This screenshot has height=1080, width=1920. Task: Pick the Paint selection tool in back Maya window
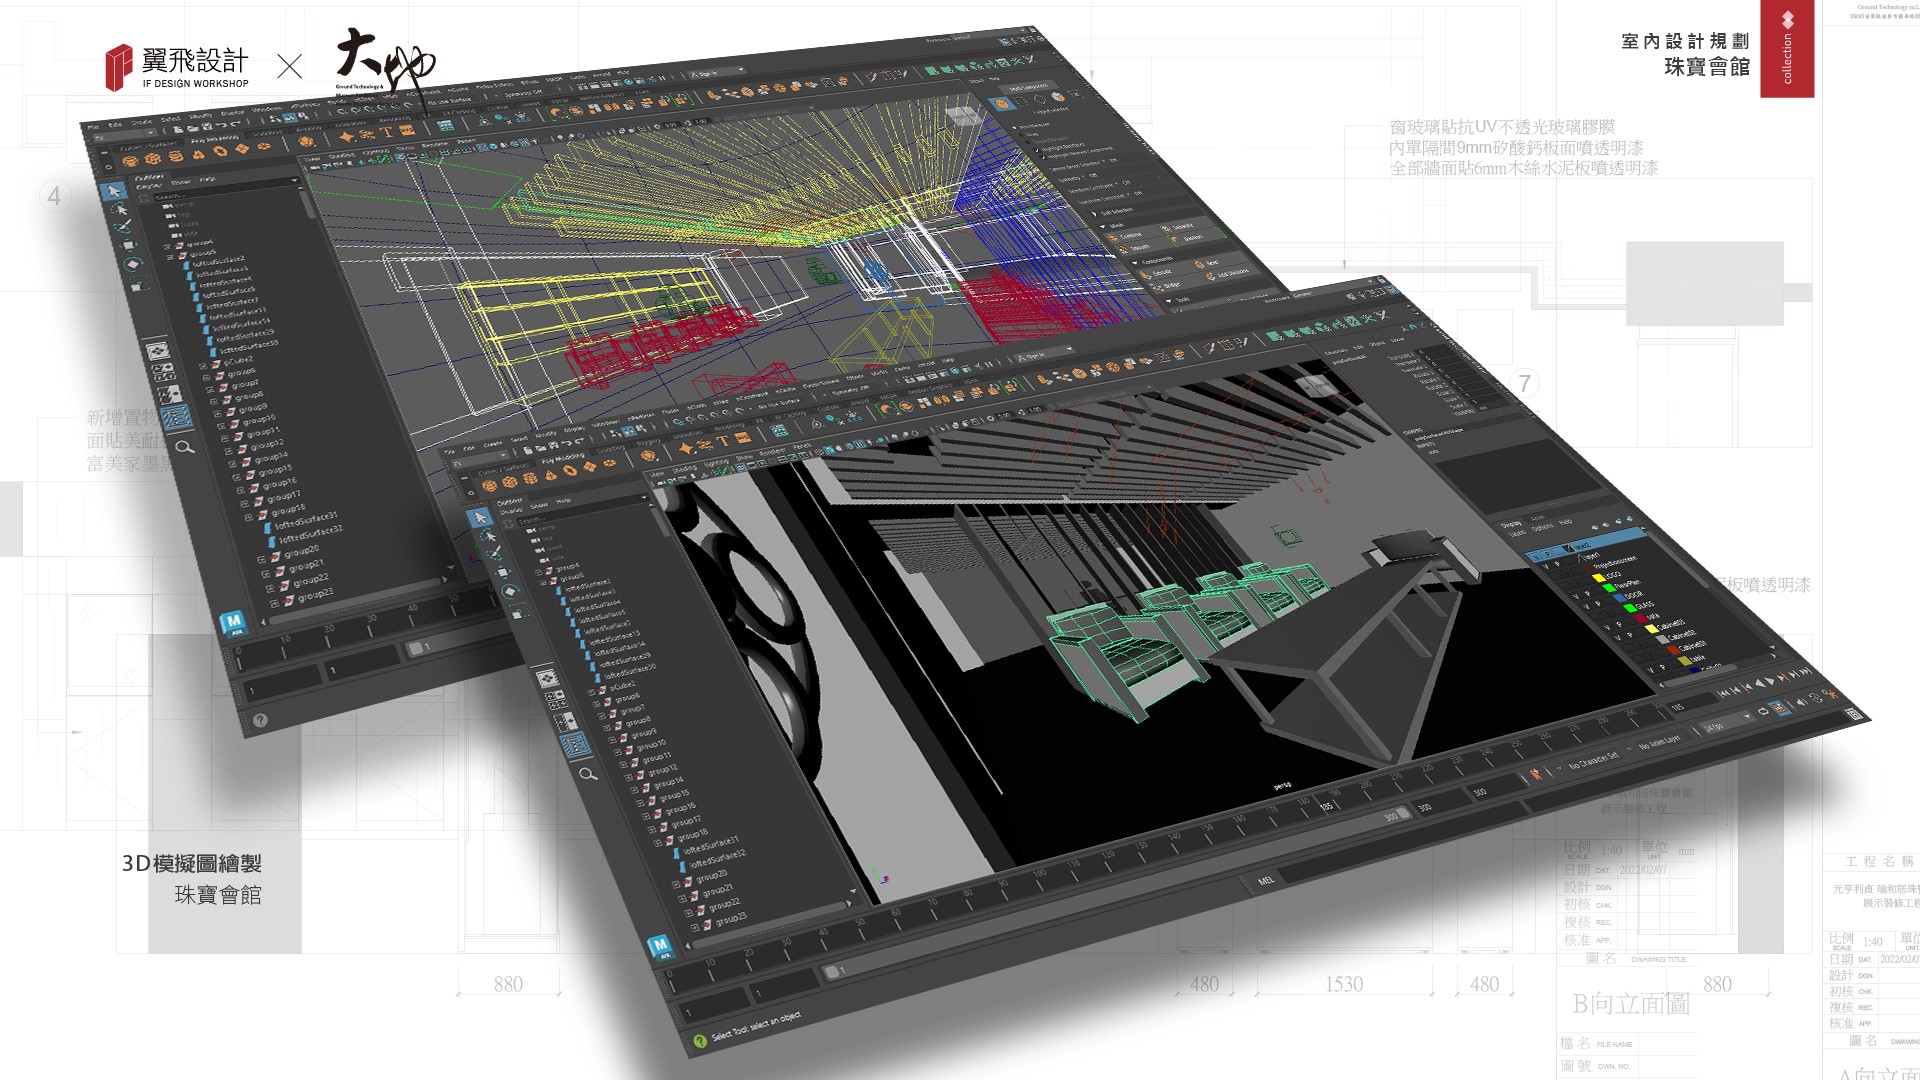point(124,228)
